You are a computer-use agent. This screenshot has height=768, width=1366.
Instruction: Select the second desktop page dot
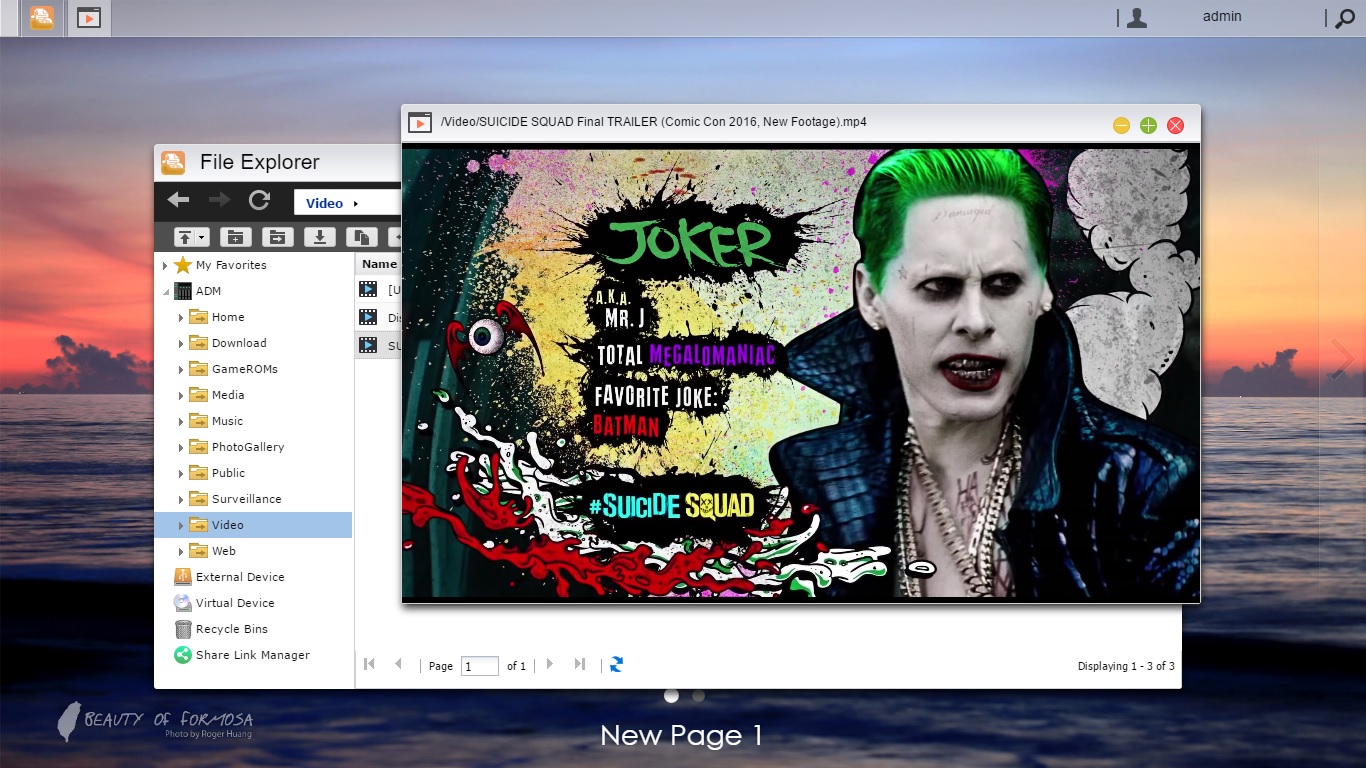pyautogui.click(x=698, y=695)
